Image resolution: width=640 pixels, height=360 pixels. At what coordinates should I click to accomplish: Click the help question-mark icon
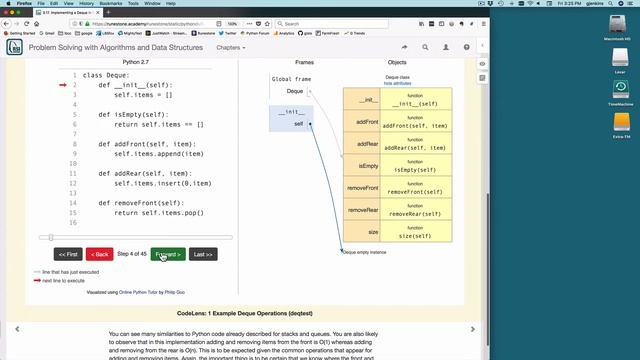click(467, 47)
